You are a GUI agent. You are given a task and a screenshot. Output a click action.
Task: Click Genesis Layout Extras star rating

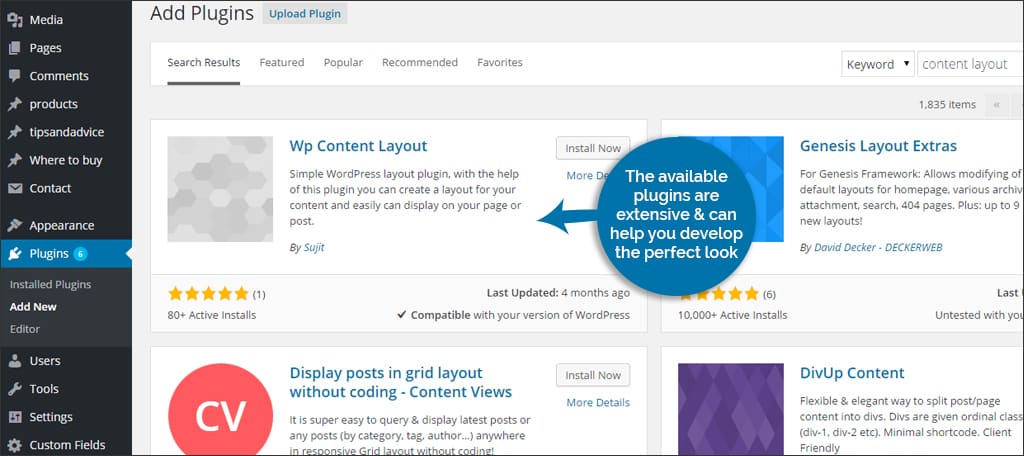(720, 293)
